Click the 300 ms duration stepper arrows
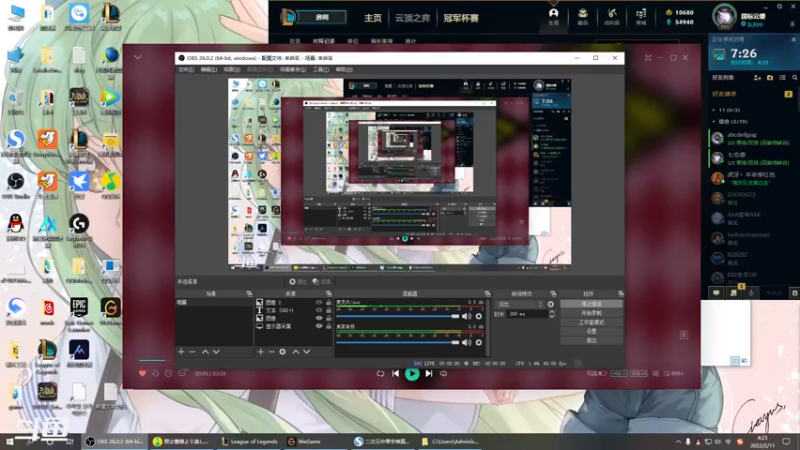The width and height of the screenshot is (800, 450). [552, 314]
